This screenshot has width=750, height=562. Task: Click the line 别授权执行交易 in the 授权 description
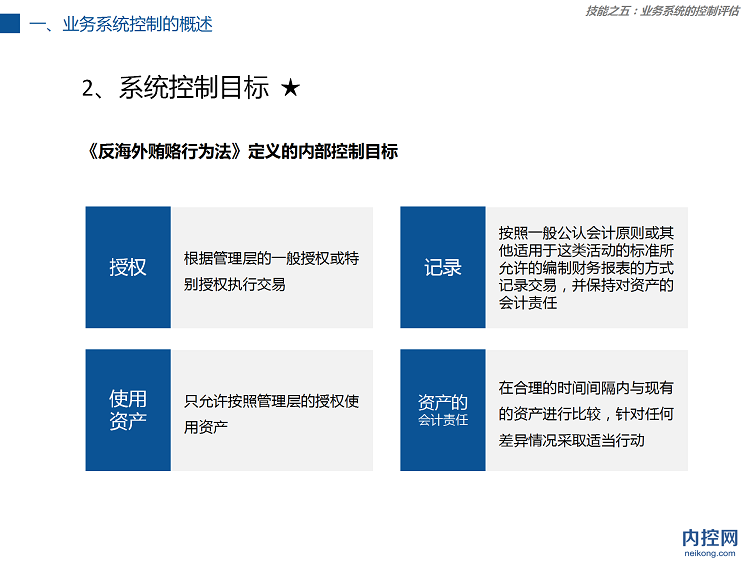[235, 284]
